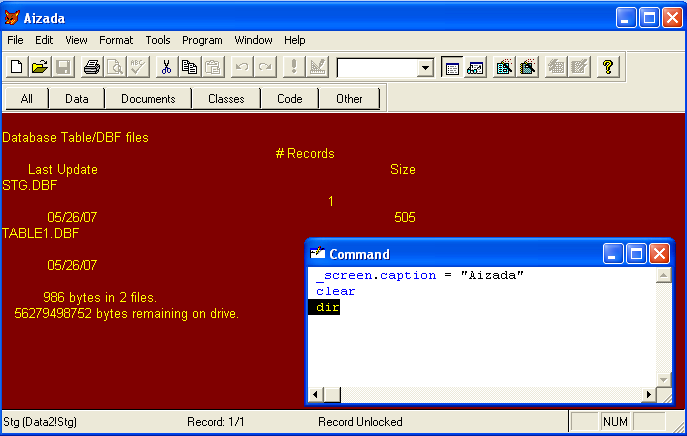687x436 pixels.
Task: Launch the Report wizard icon
Action: click(x=528, y=67)
